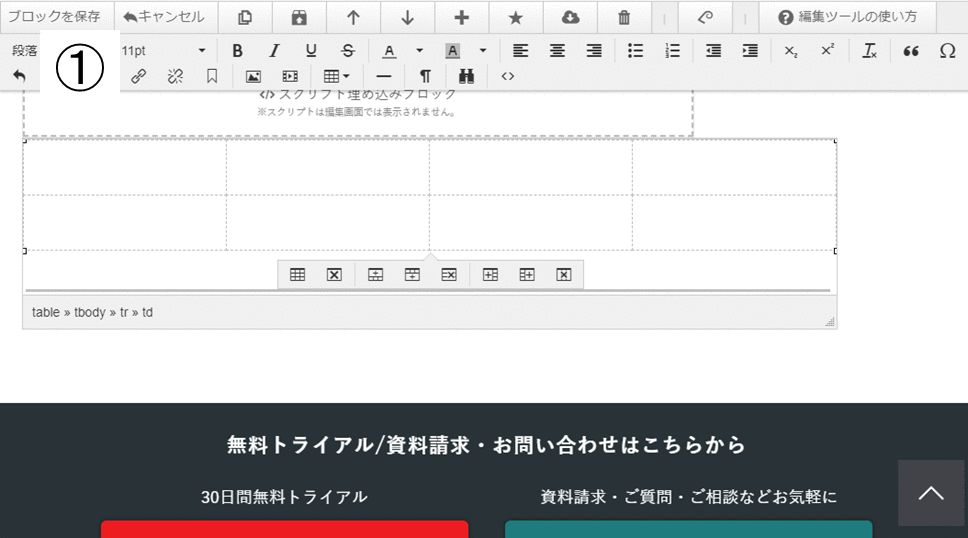Delete the table from the table toolbar
This screenshot has height=538, width=968.
pos(334,275)
